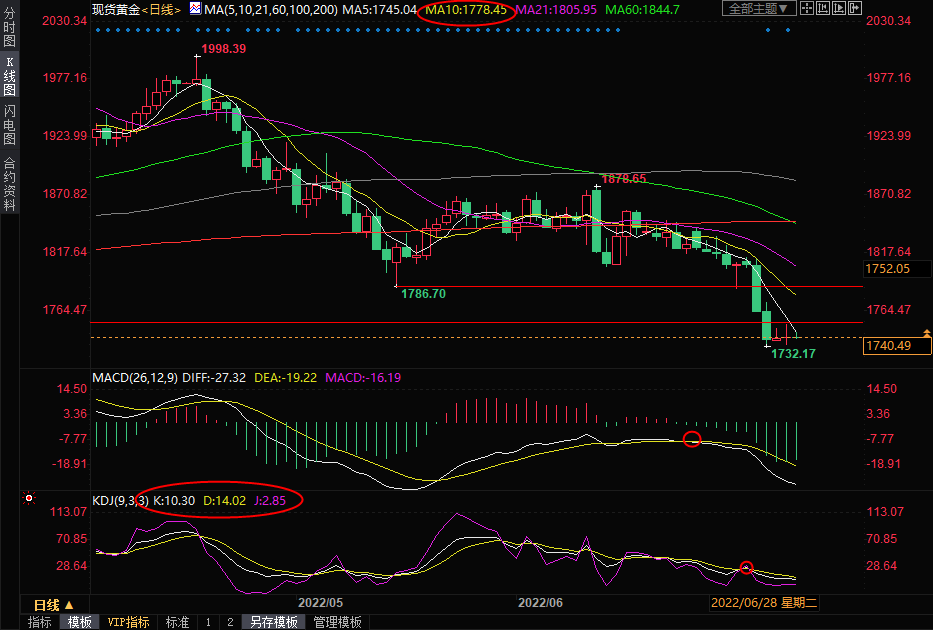Open the 闪电图 side tab
Viewport: 933px width, 630px height.
[9, 129]
